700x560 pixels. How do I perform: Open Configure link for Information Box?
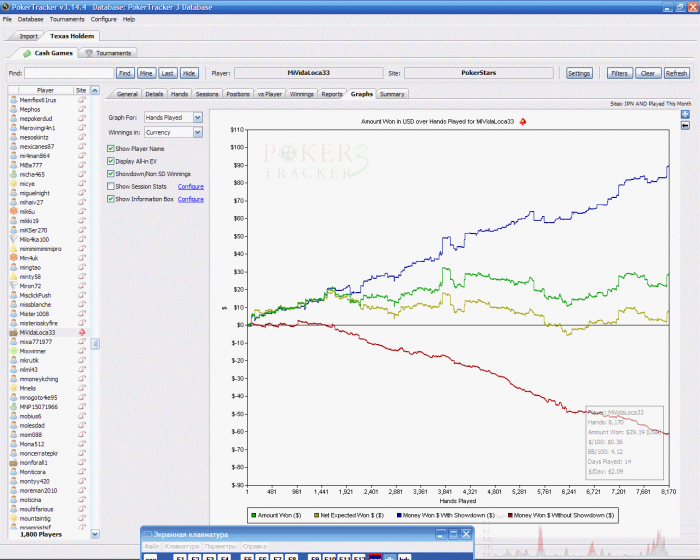pyautogui.click(x=191, y=199)
